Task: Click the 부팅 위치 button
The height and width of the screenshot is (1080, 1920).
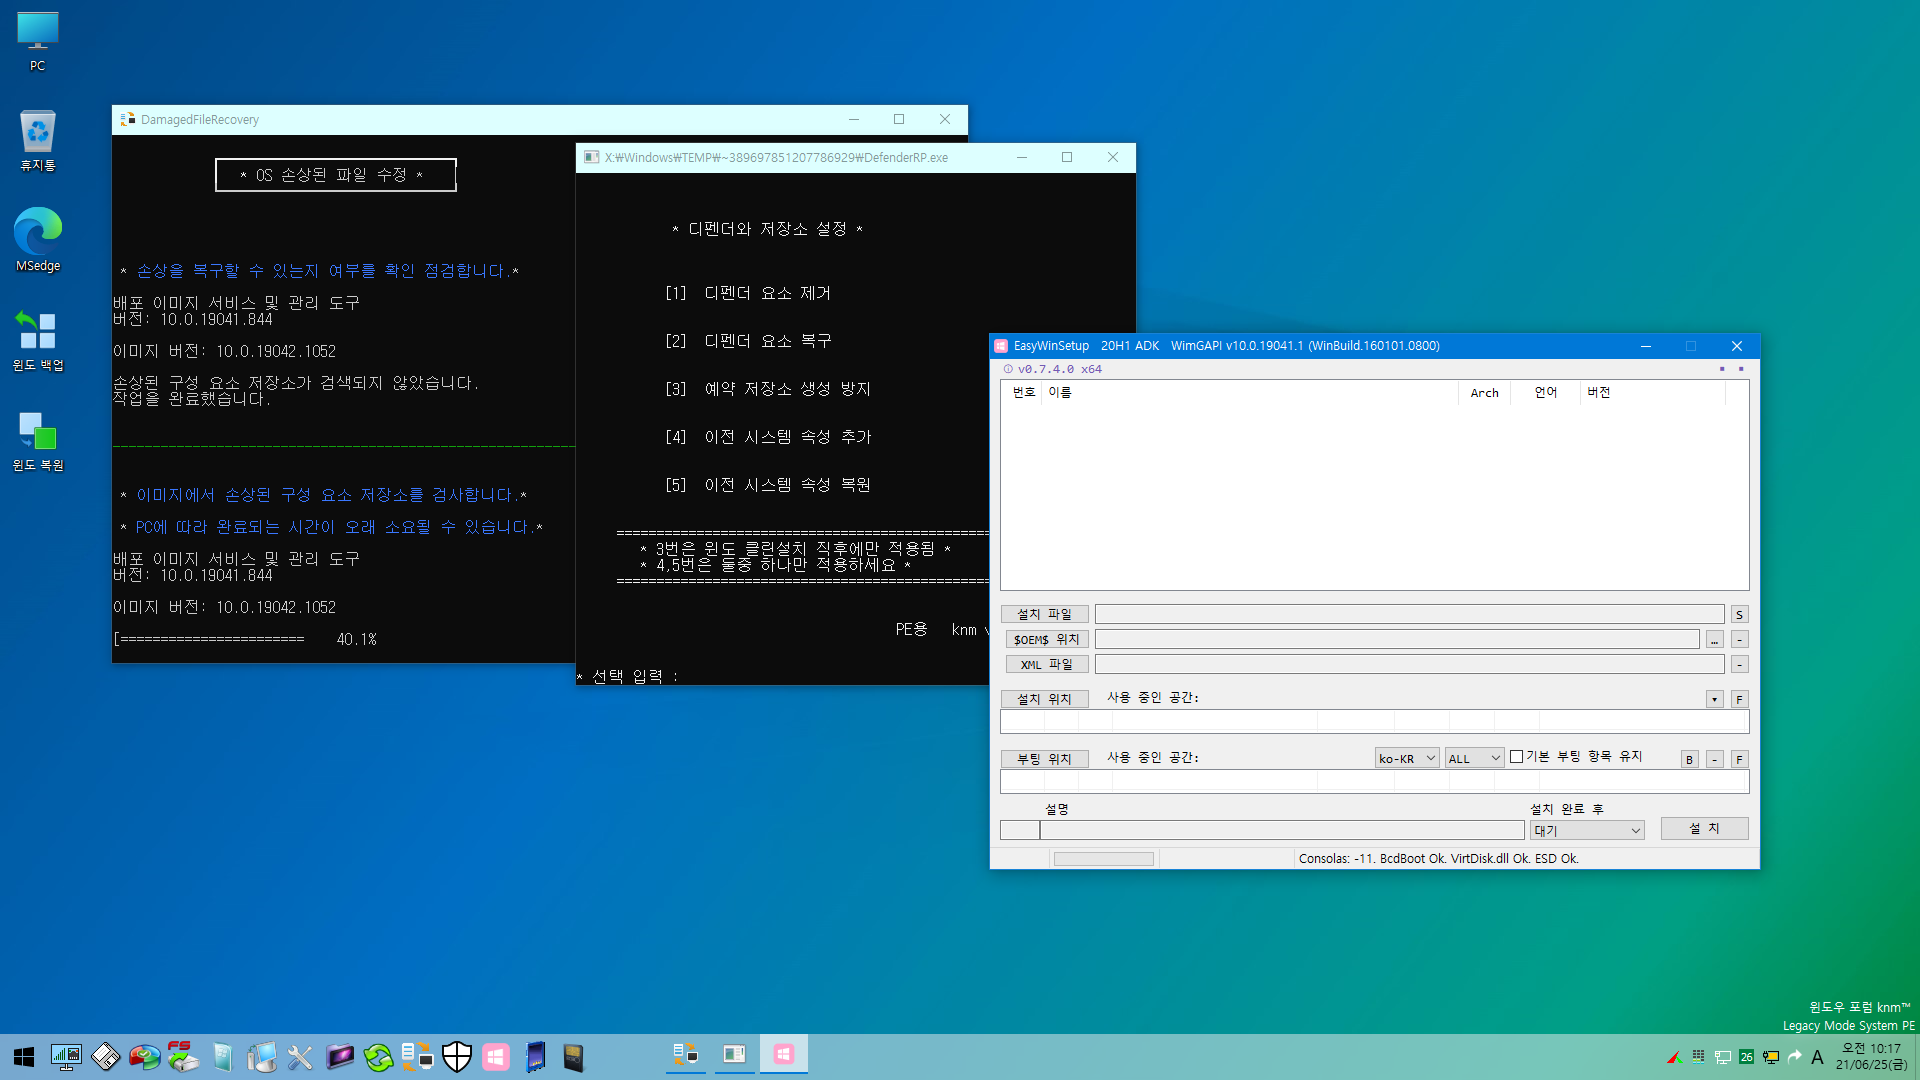Action: 1044,759
